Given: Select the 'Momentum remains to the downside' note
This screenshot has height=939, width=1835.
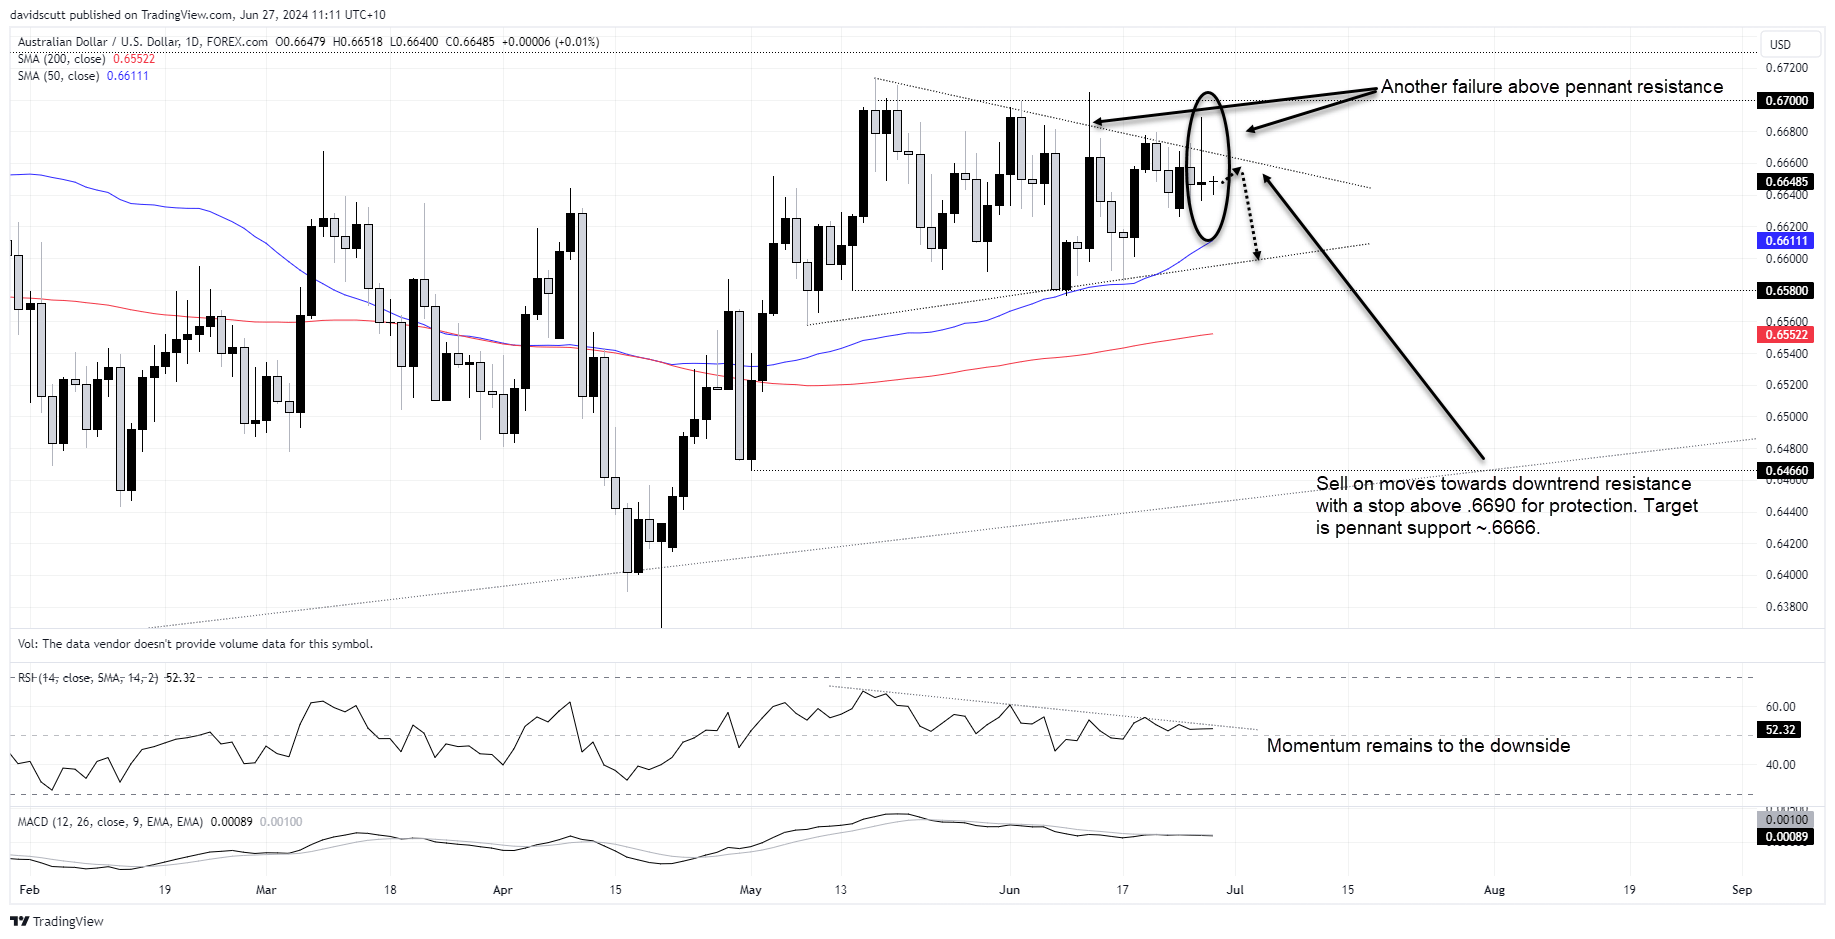Looking at the screenshot, I should [x=1418, y=746].
